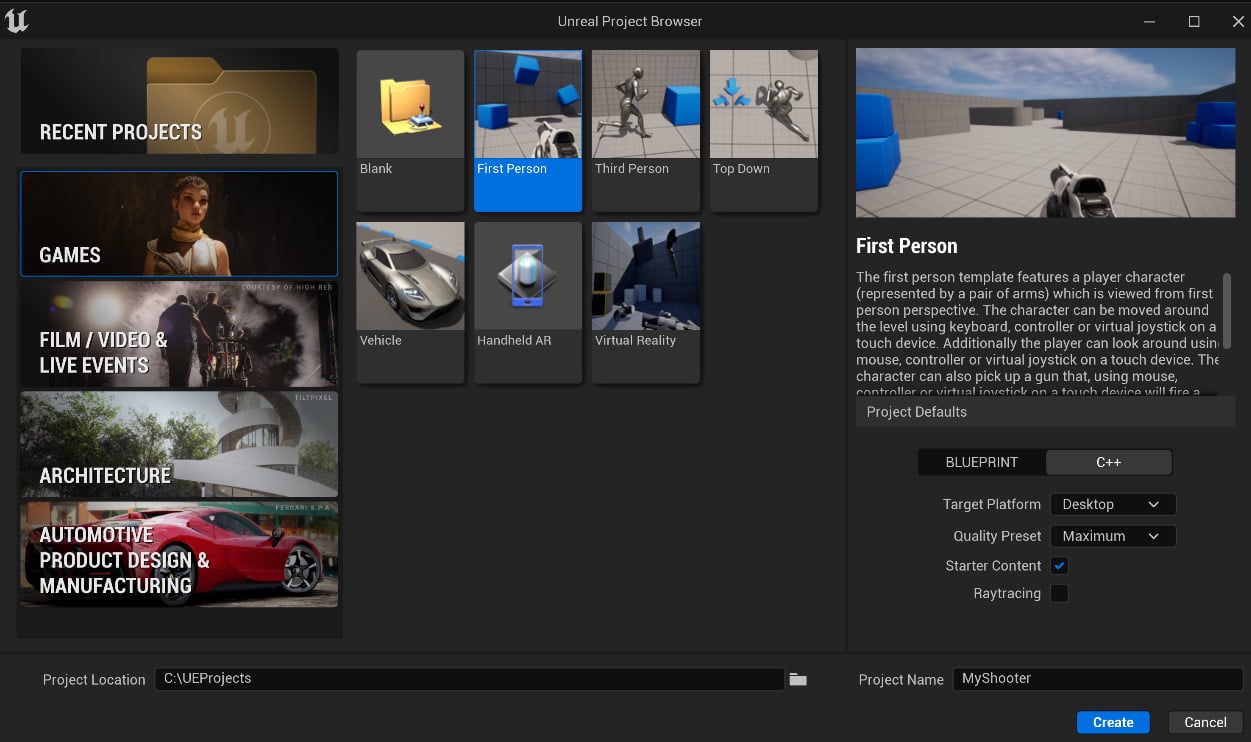Maximize the Unreal Project Browser window
Image resolution: width=1251 pixels, height=742 pixels.
[x=1193, y=21]
